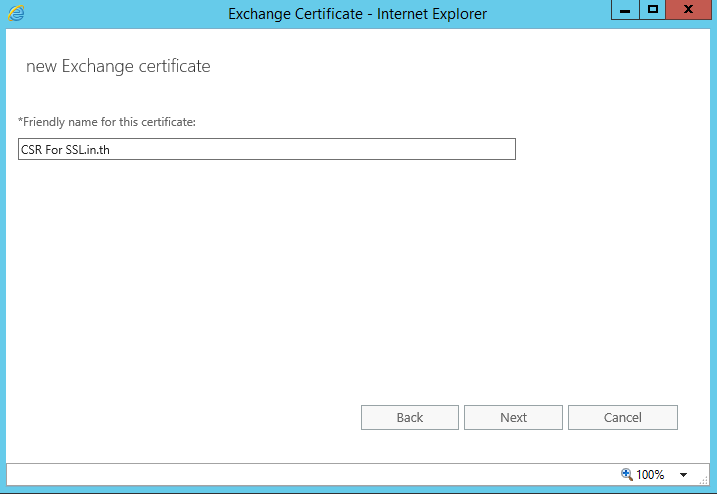Viewport: 717px width, 494px height.
Task: Click the empty left side of status bar
Action: [200, 474]
